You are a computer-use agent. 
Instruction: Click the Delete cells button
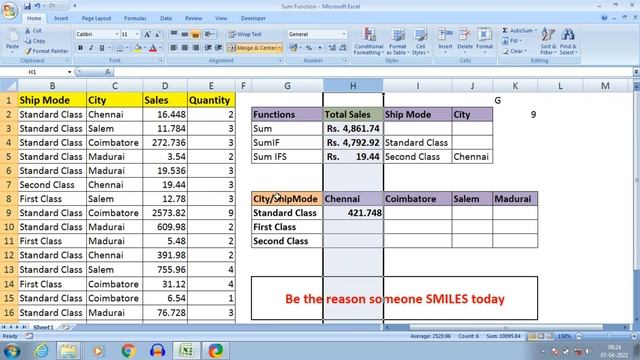(464, 41)
